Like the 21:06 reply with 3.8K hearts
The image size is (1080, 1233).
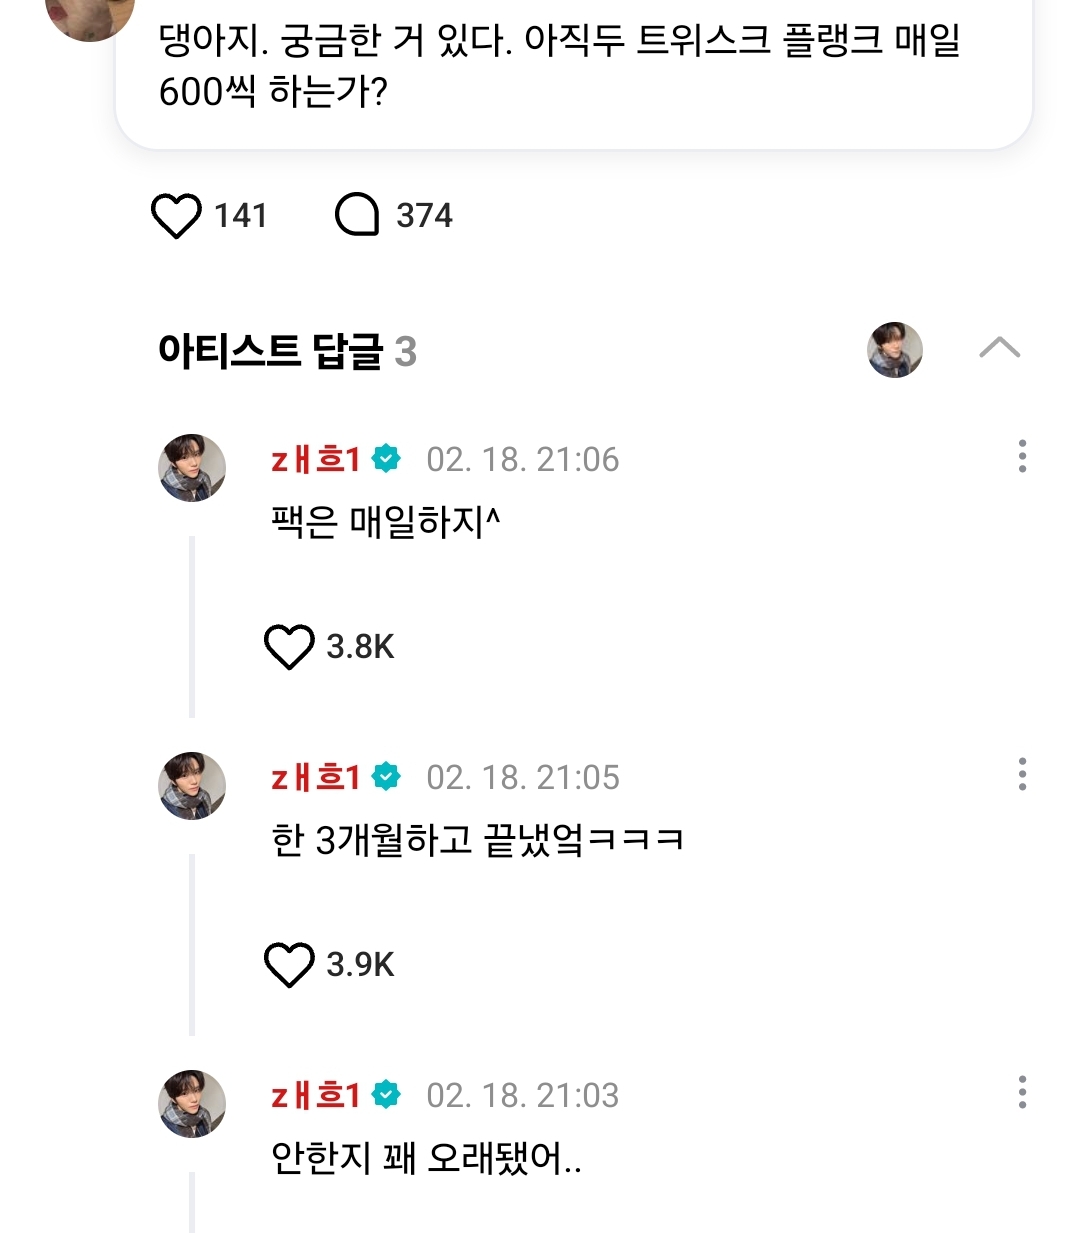tap(289, 646)
